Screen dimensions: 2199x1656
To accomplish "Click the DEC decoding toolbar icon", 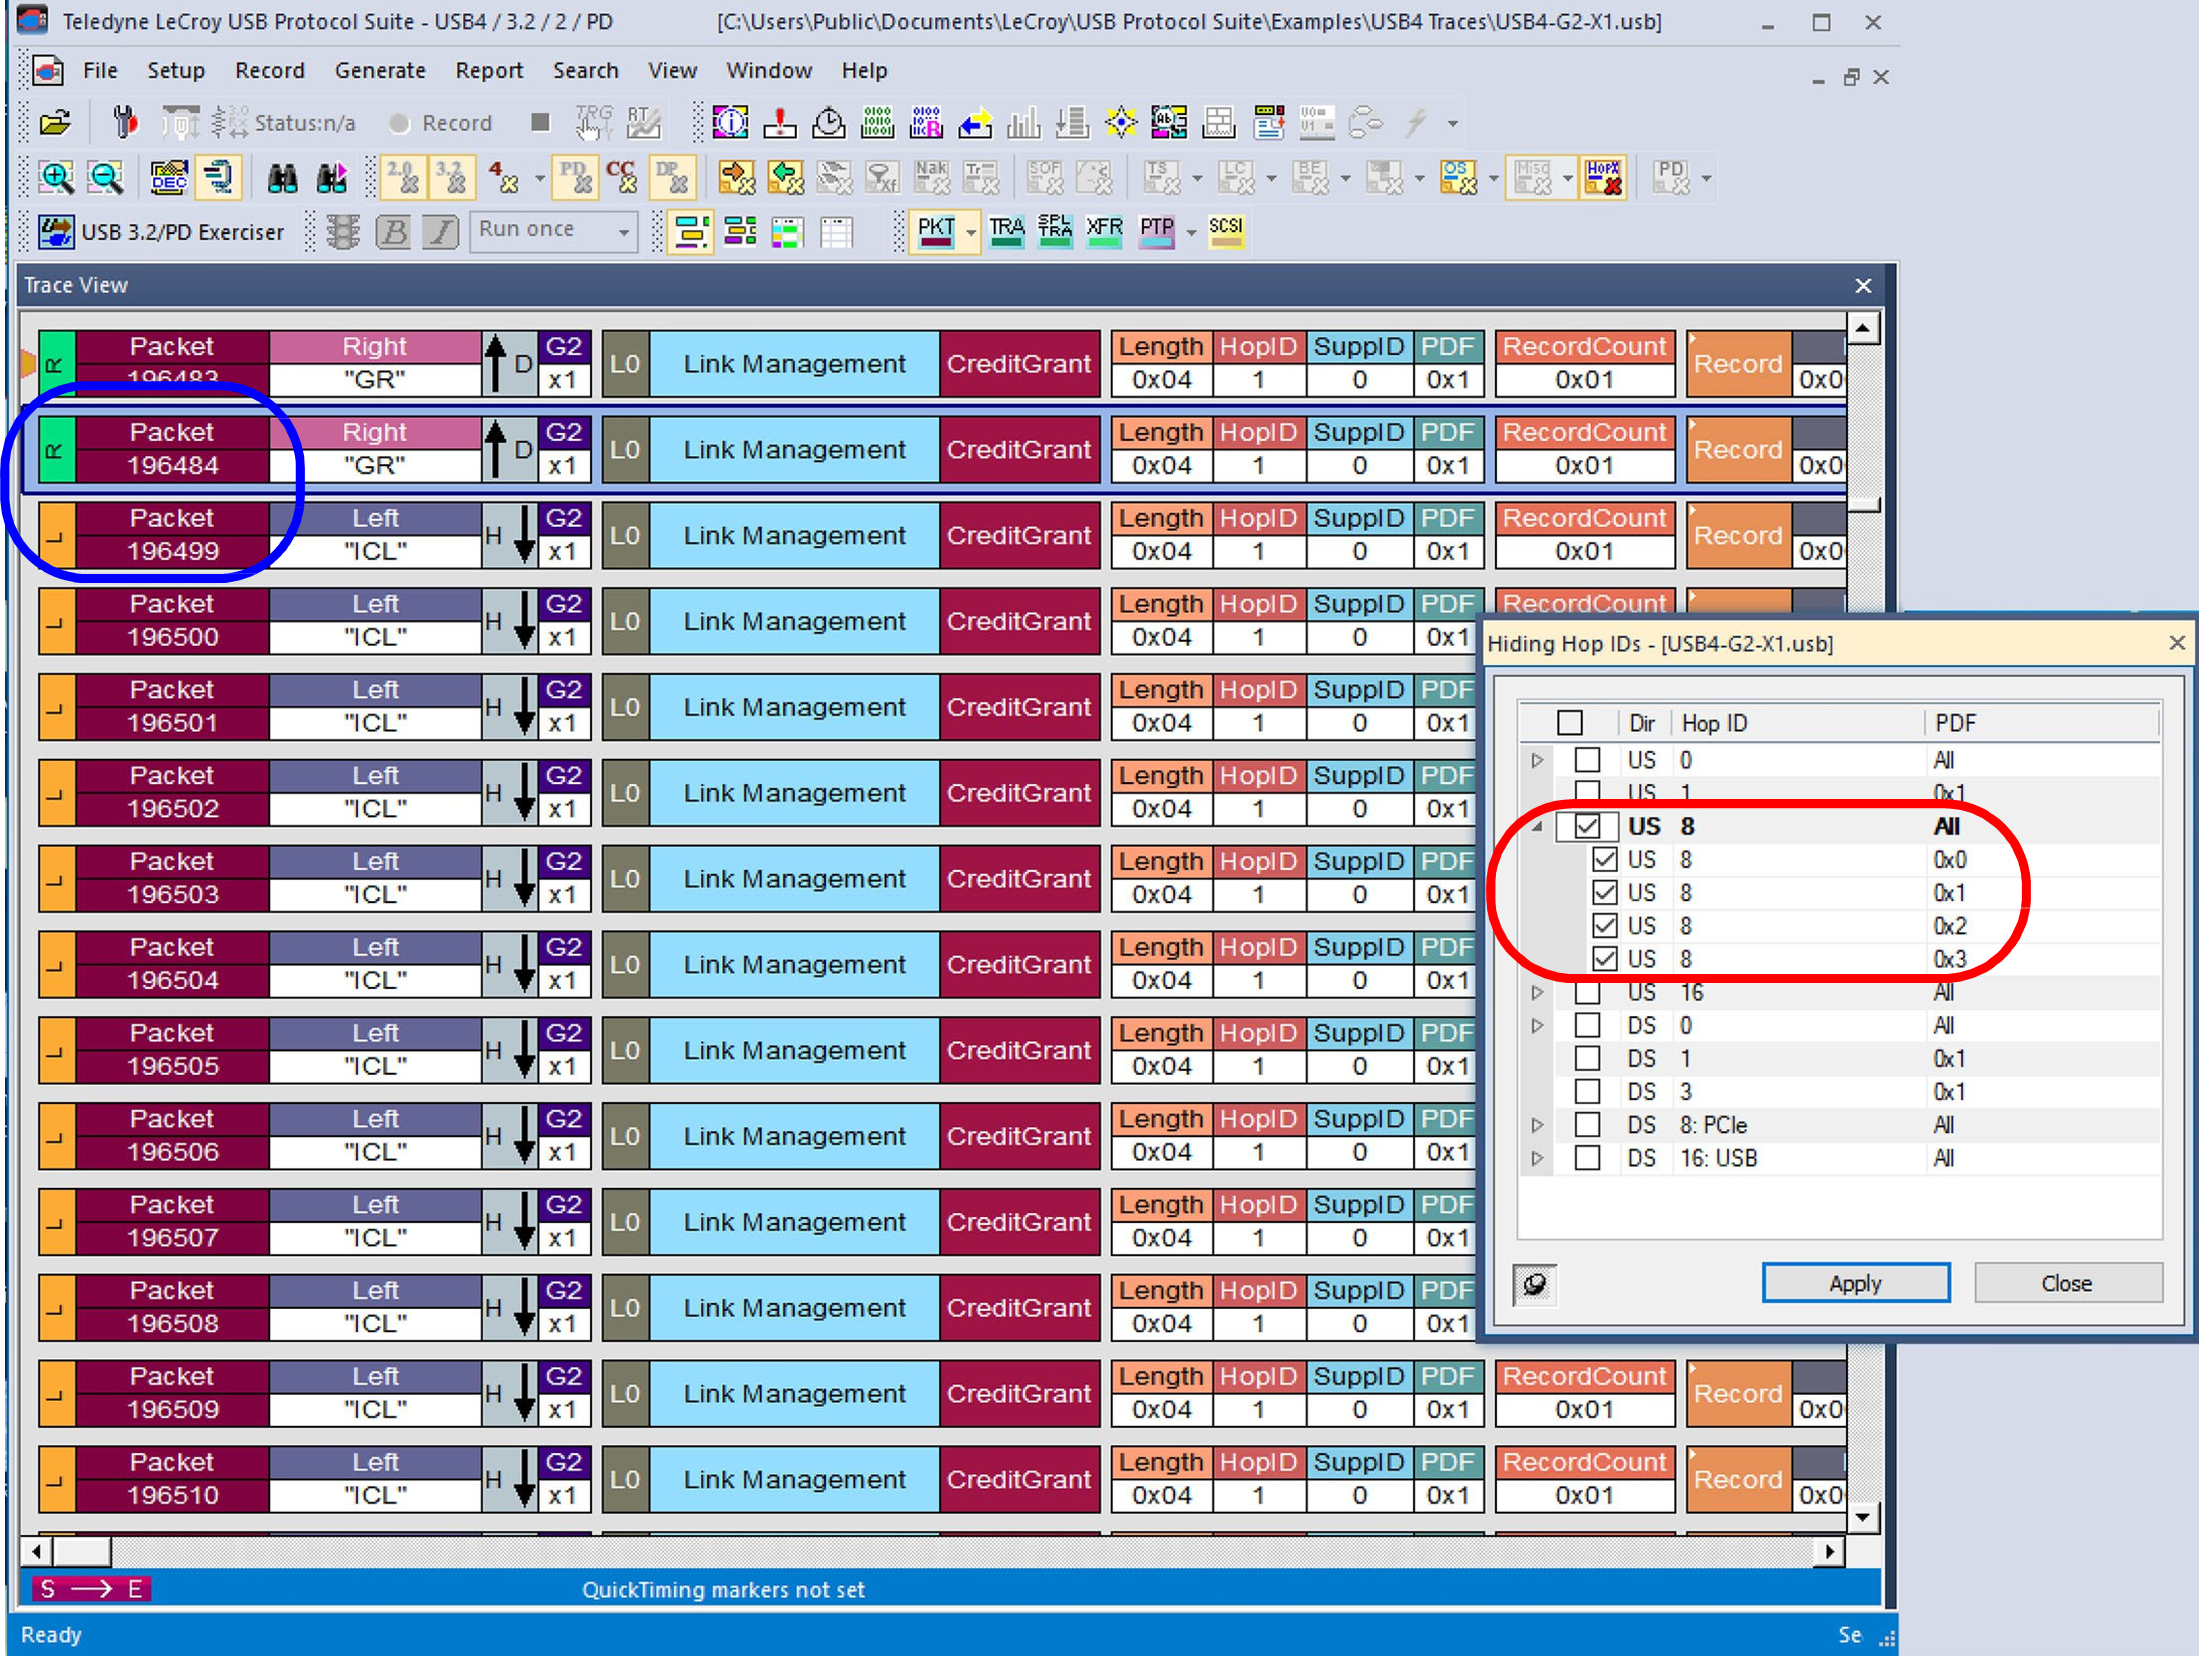I will (168, 178).
